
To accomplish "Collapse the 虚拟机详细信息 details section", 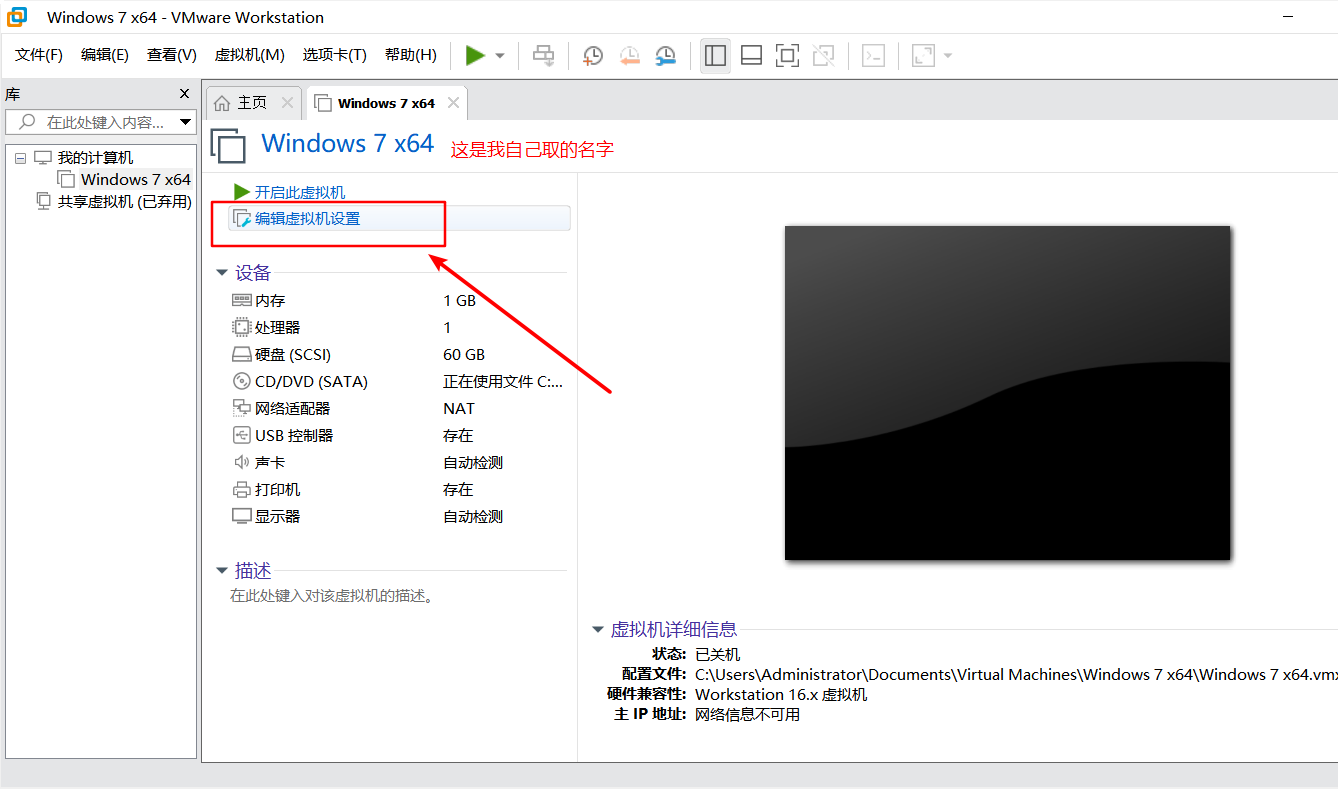I will [597, 629].
